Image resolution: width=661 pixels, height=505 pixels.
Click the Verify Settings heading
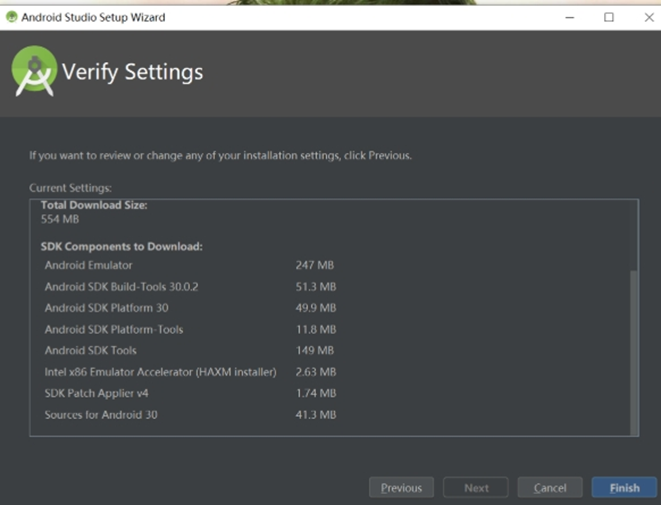pos(132,72)
